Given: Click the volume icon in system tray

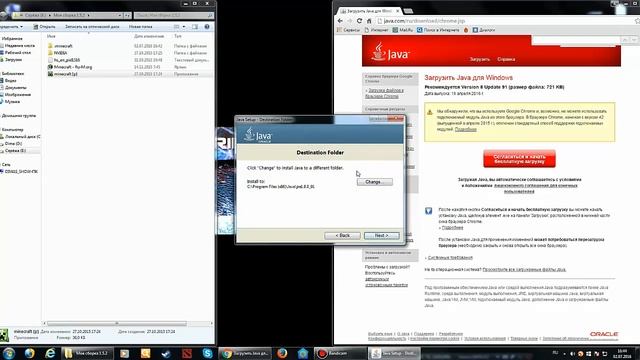Looking at the screenshot, I should point(572,353).
